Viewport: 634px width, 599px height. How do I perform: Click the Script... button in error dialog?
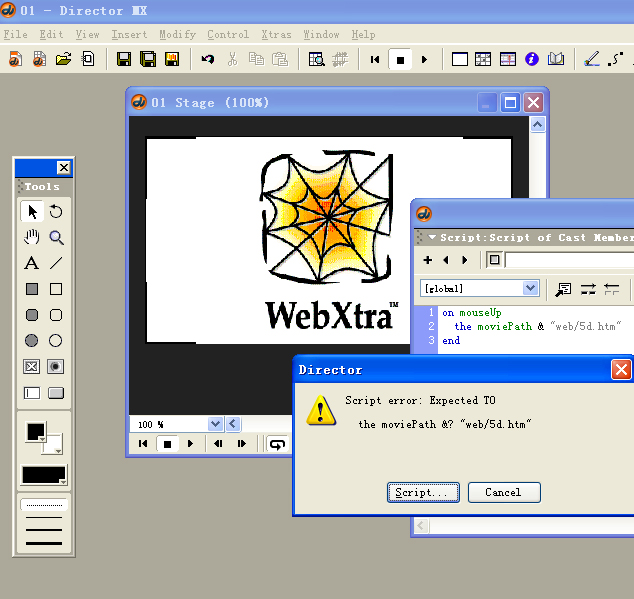click(x=423, y=492)
